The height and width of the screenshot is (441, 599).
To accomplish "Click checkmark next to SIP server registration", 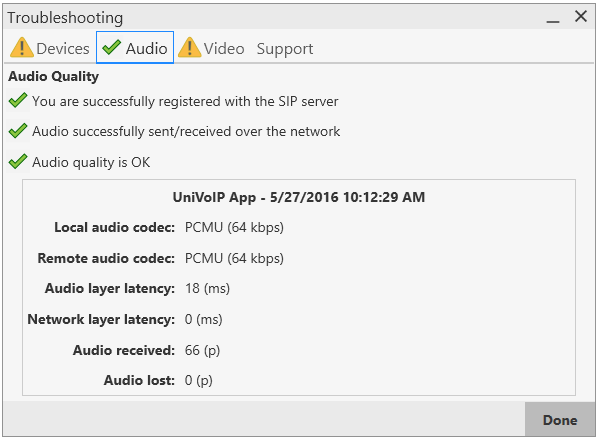I will point(18,101).
